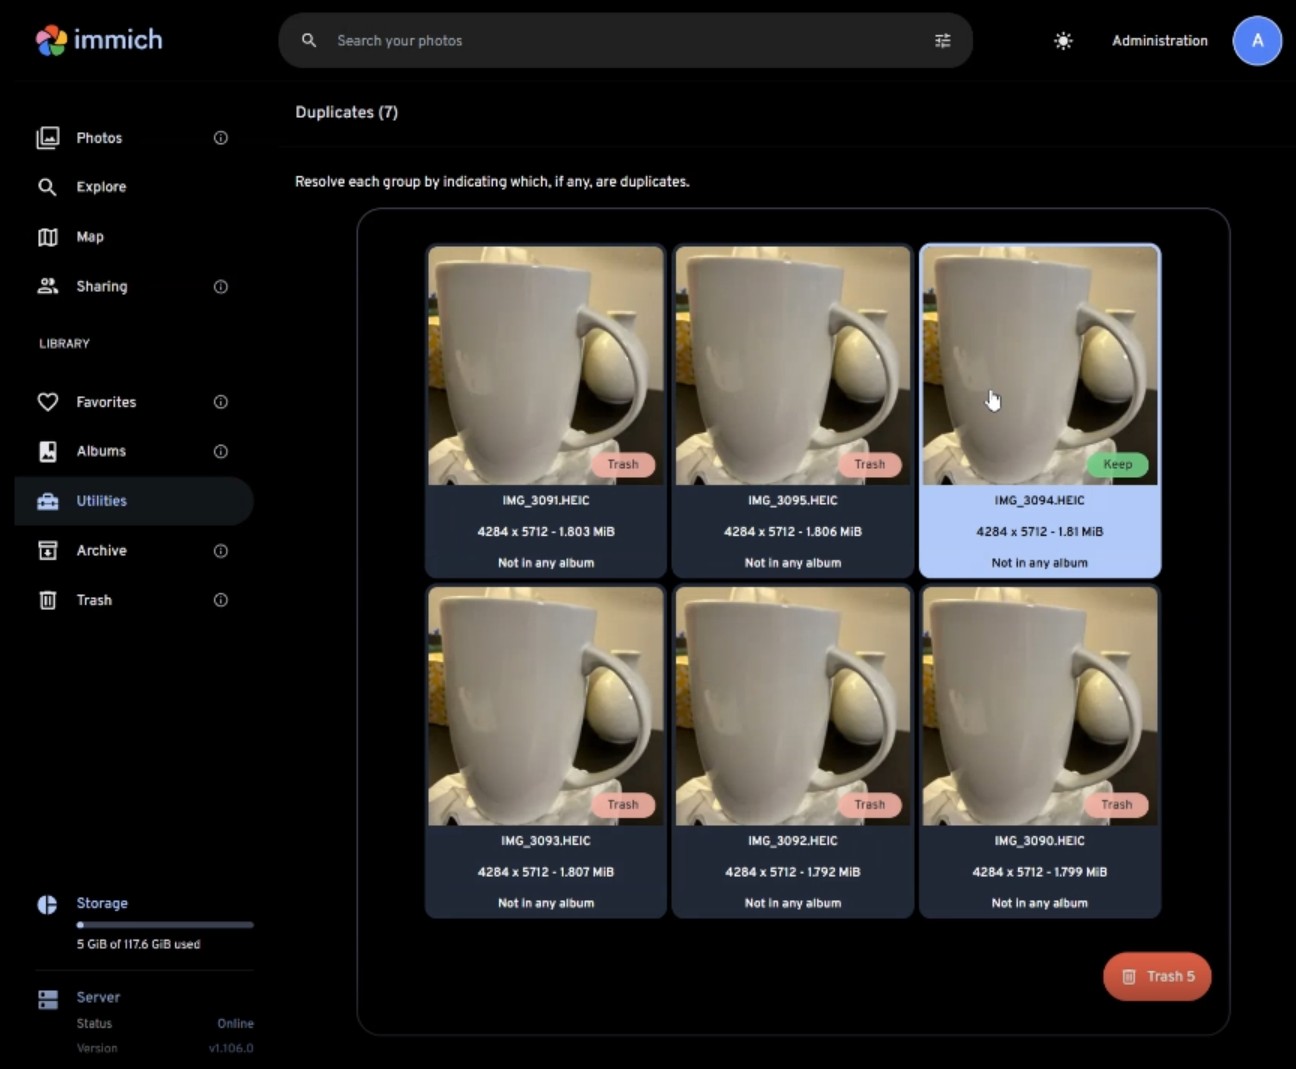Click the Favorites heart icon
1296x1069 pixels.
pyautogui.click(x=47, y=402)
